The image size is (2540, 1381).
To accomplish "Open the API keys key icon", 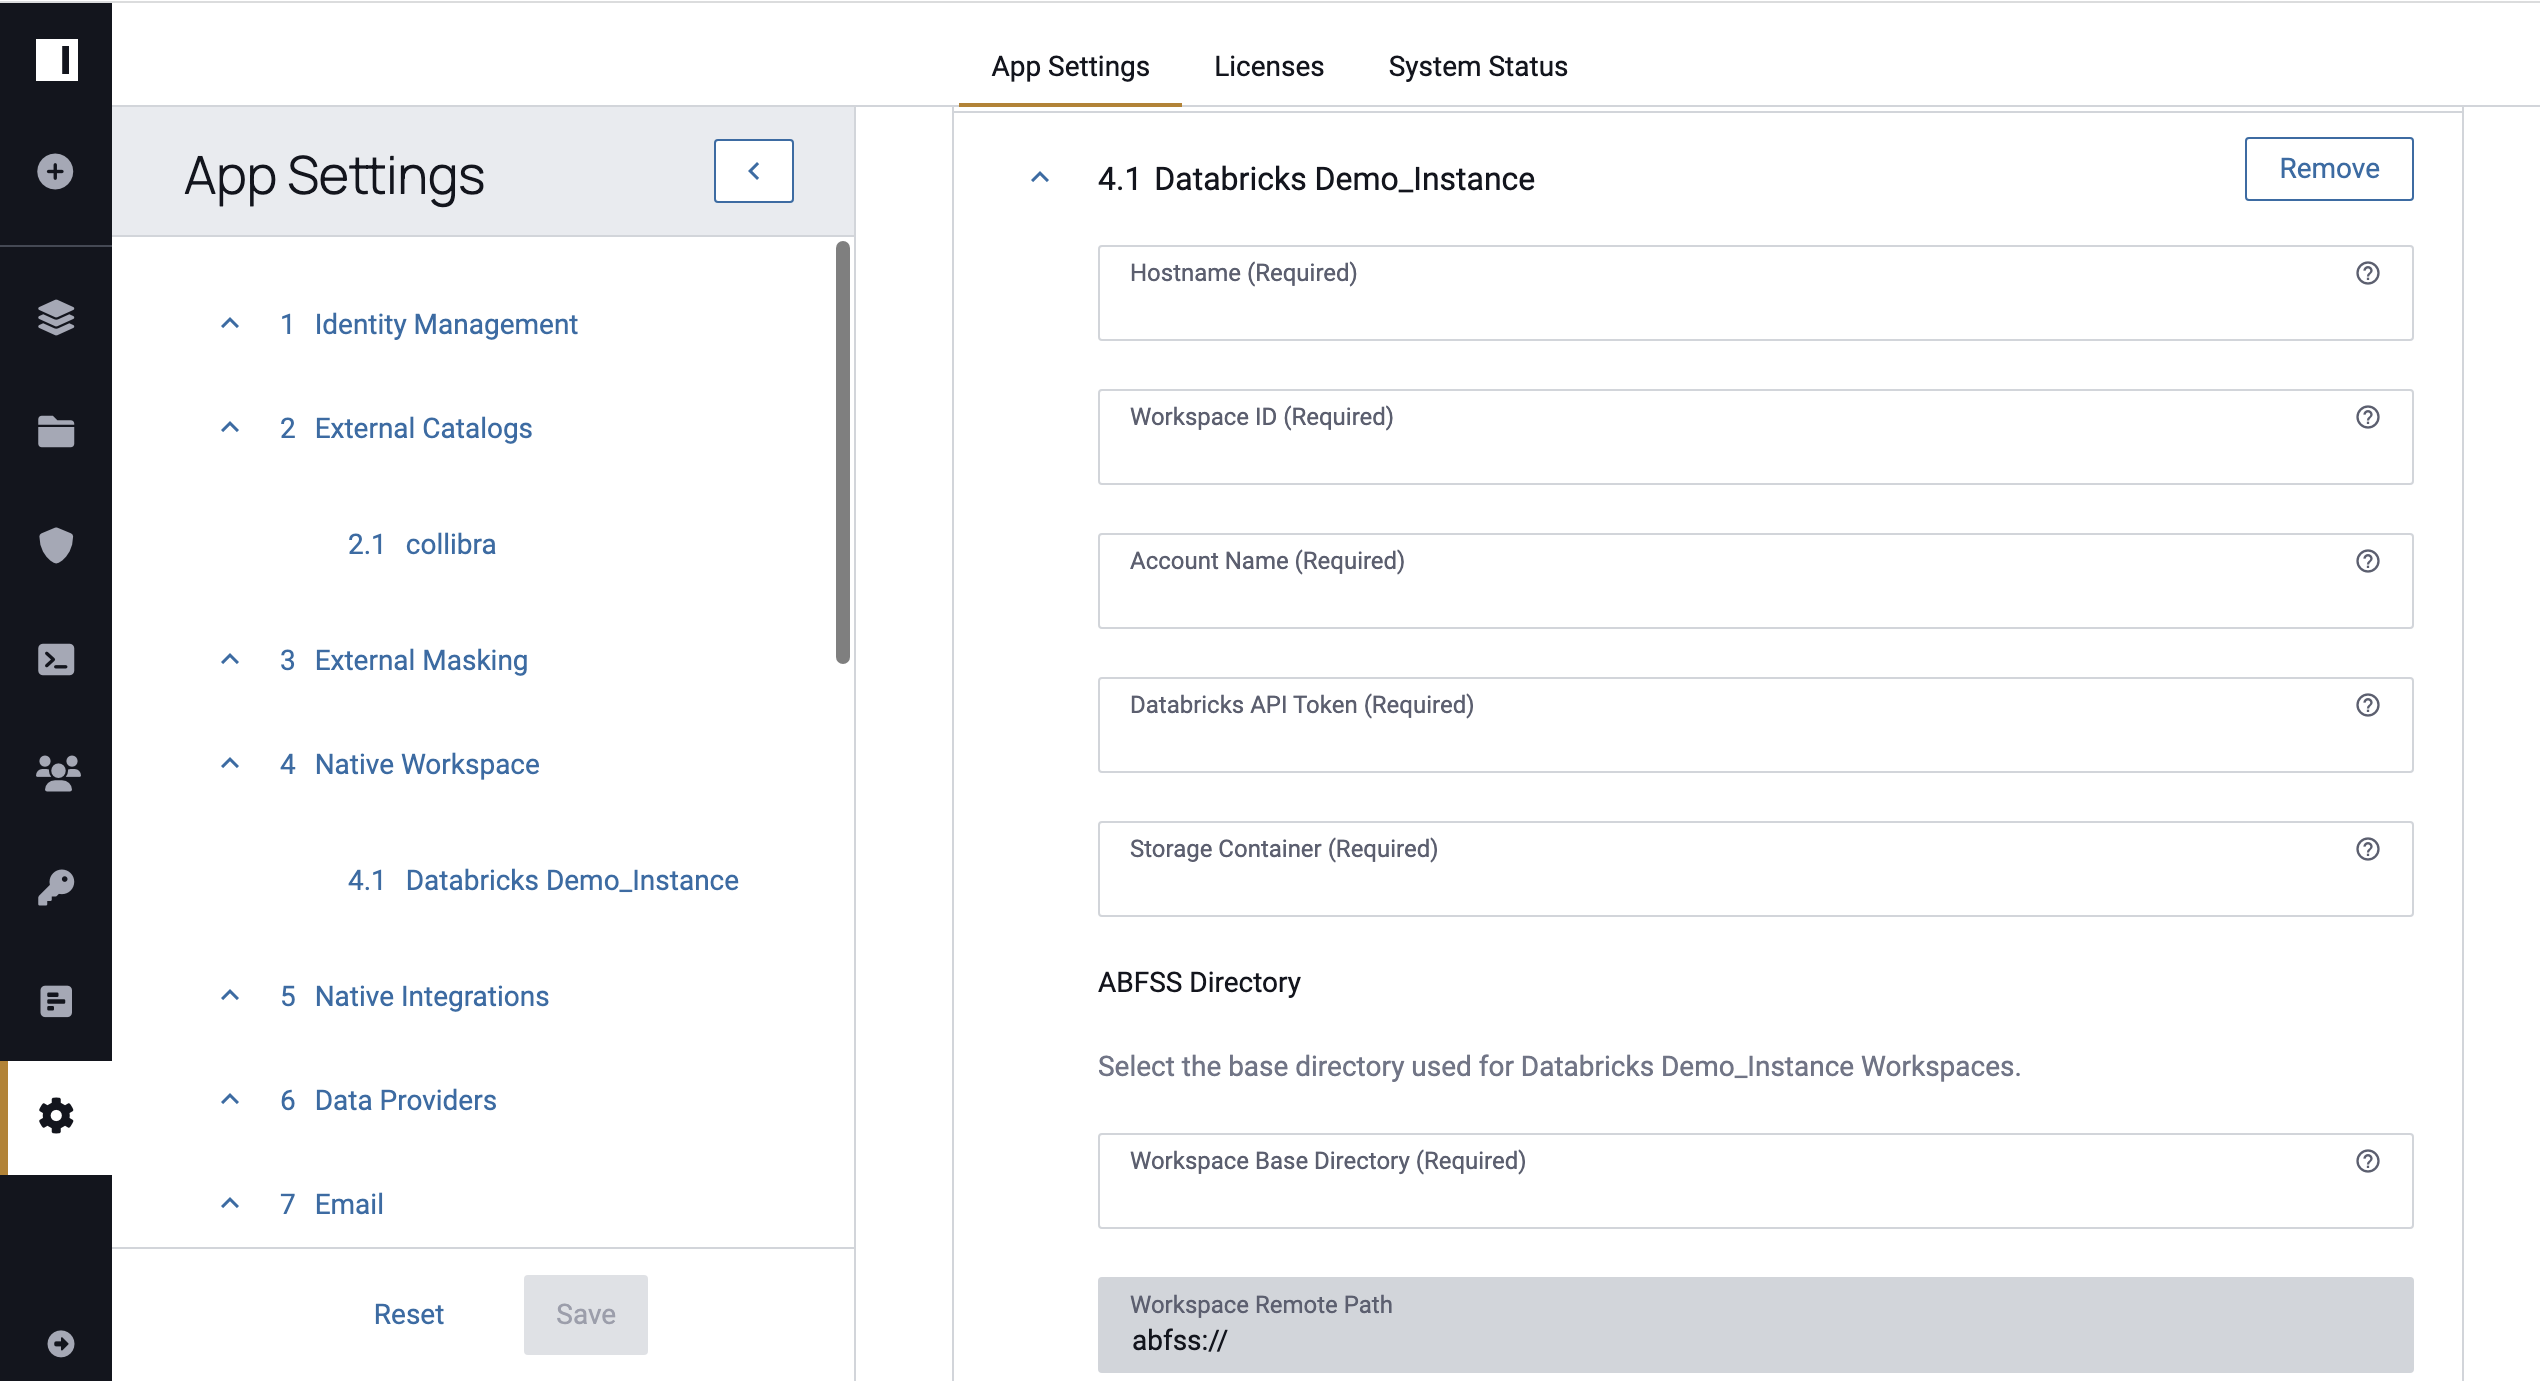I will tap(56, 887).
